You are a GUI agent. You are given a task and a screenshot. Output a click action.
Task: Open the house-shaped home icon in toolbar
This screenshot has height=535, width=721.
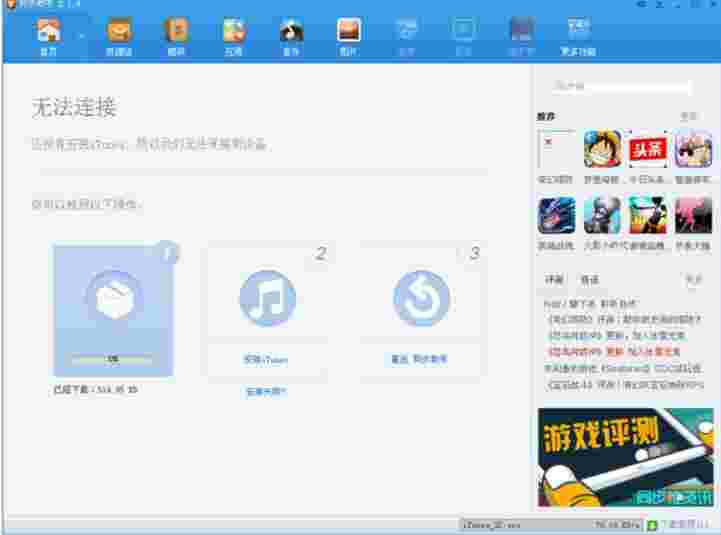(x=48, y=31)
